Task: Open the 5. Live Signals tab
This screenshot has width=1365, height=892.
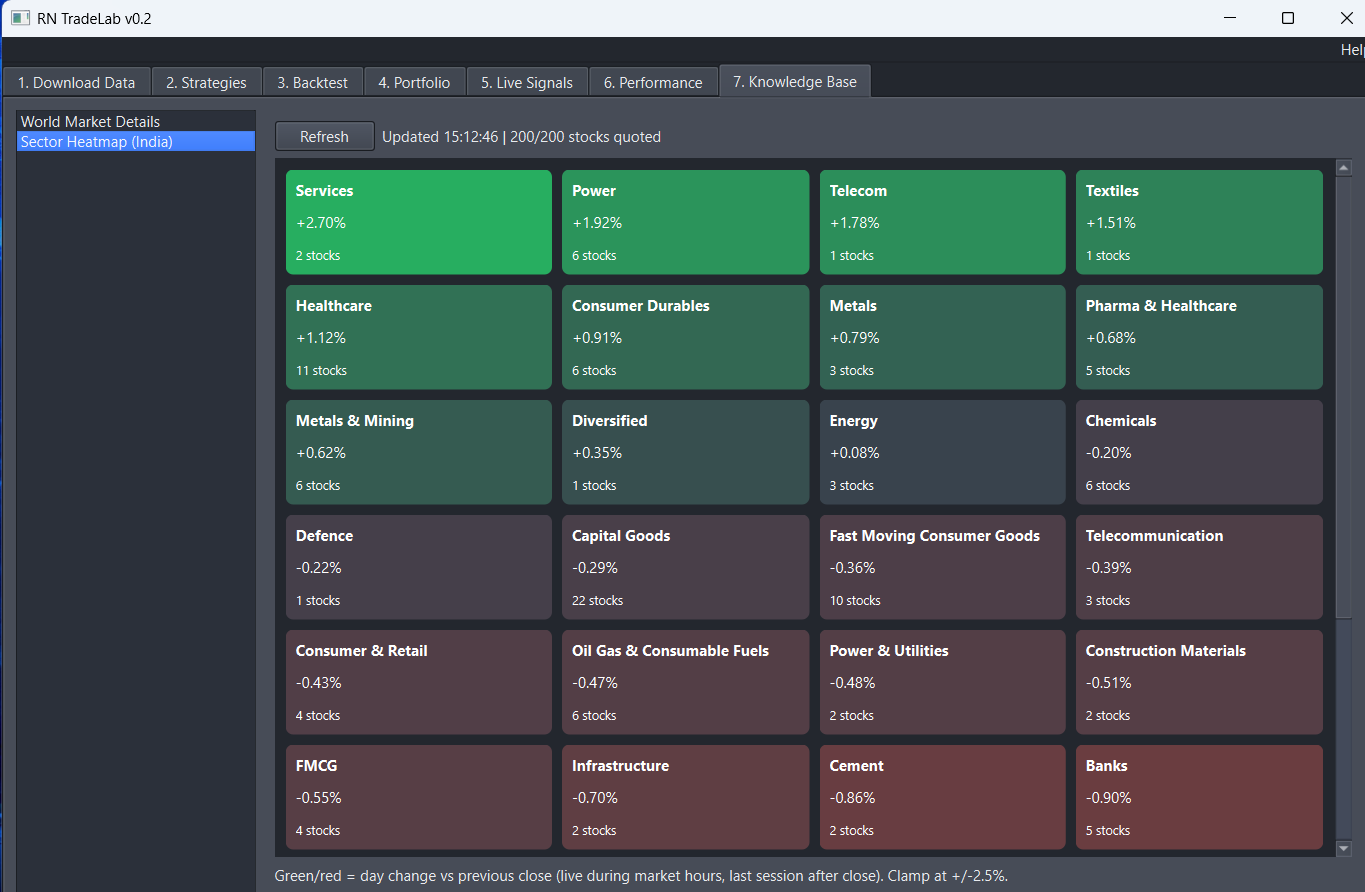Action: 527,82
